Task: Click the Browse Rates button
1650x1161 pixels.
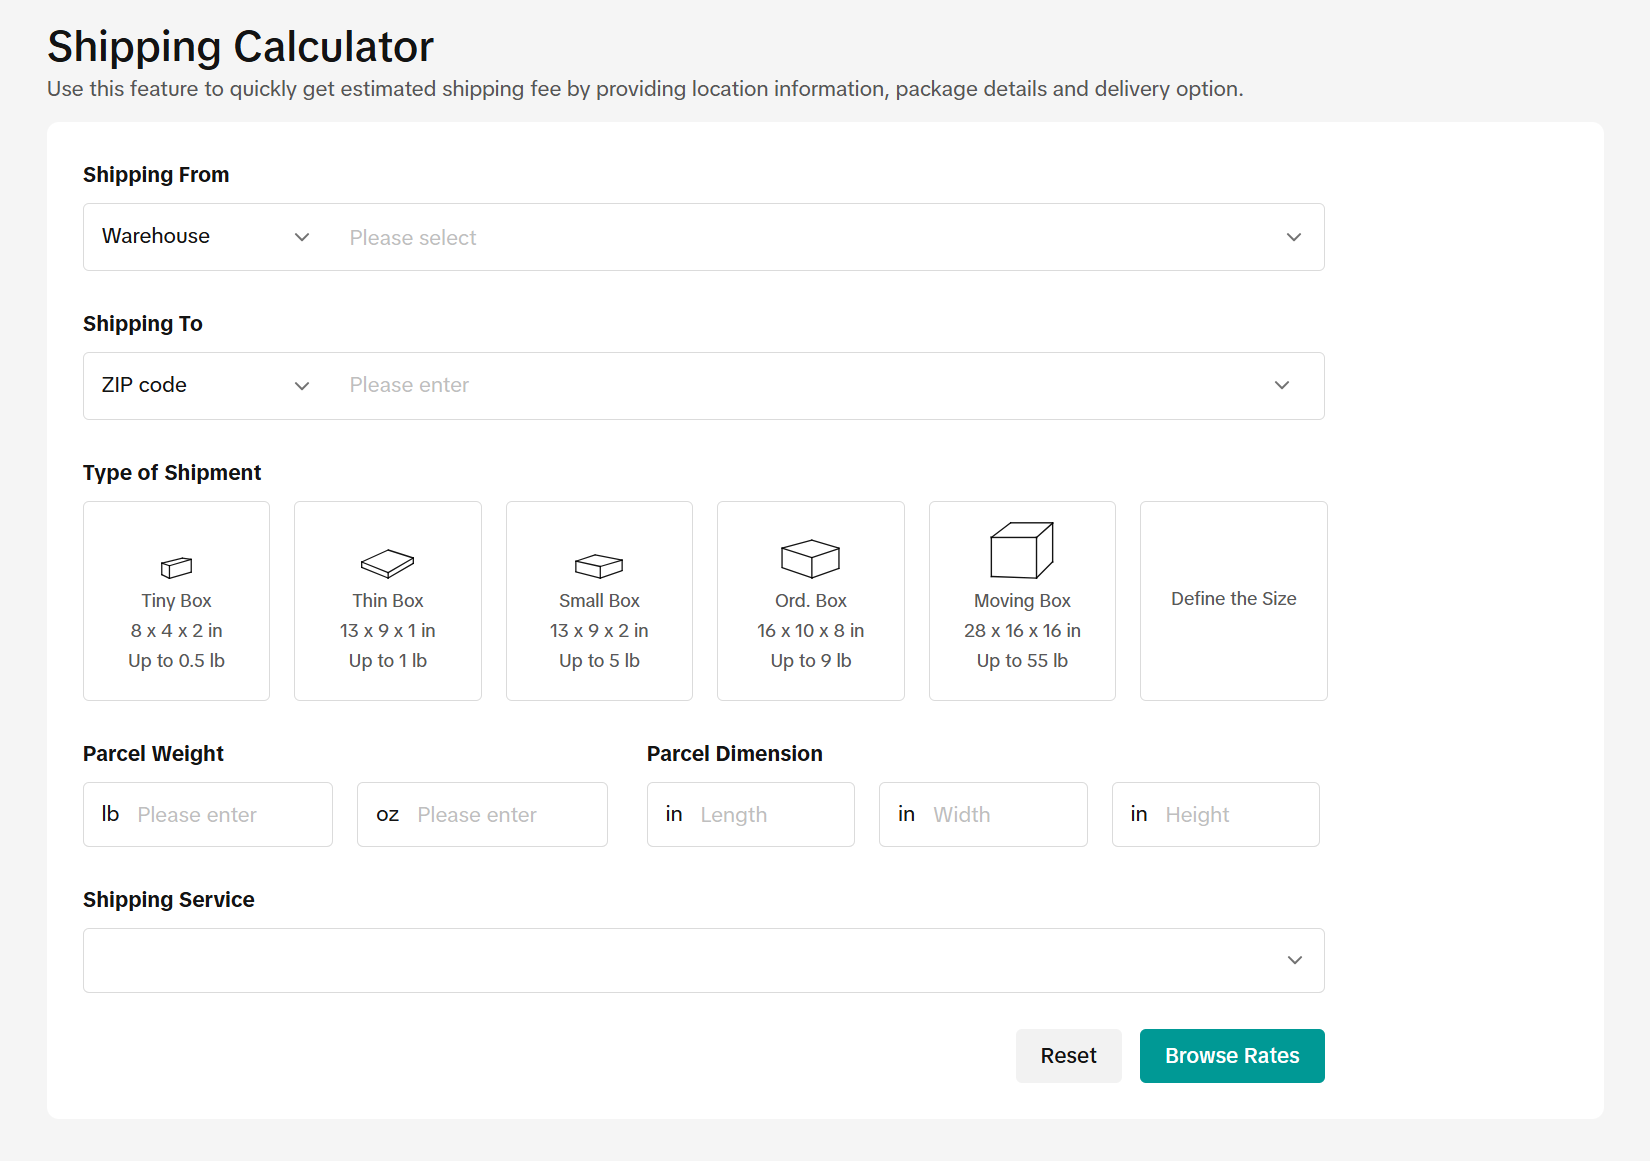Action: (1232, 1056)
